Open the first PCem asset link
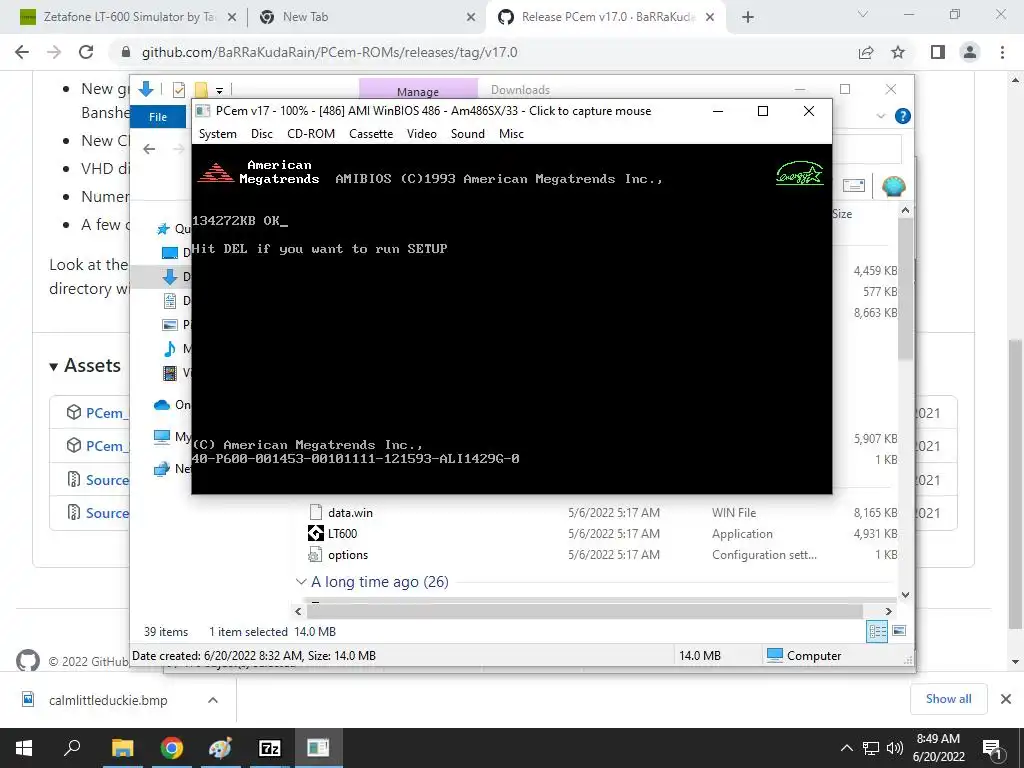 coord(107,413)
